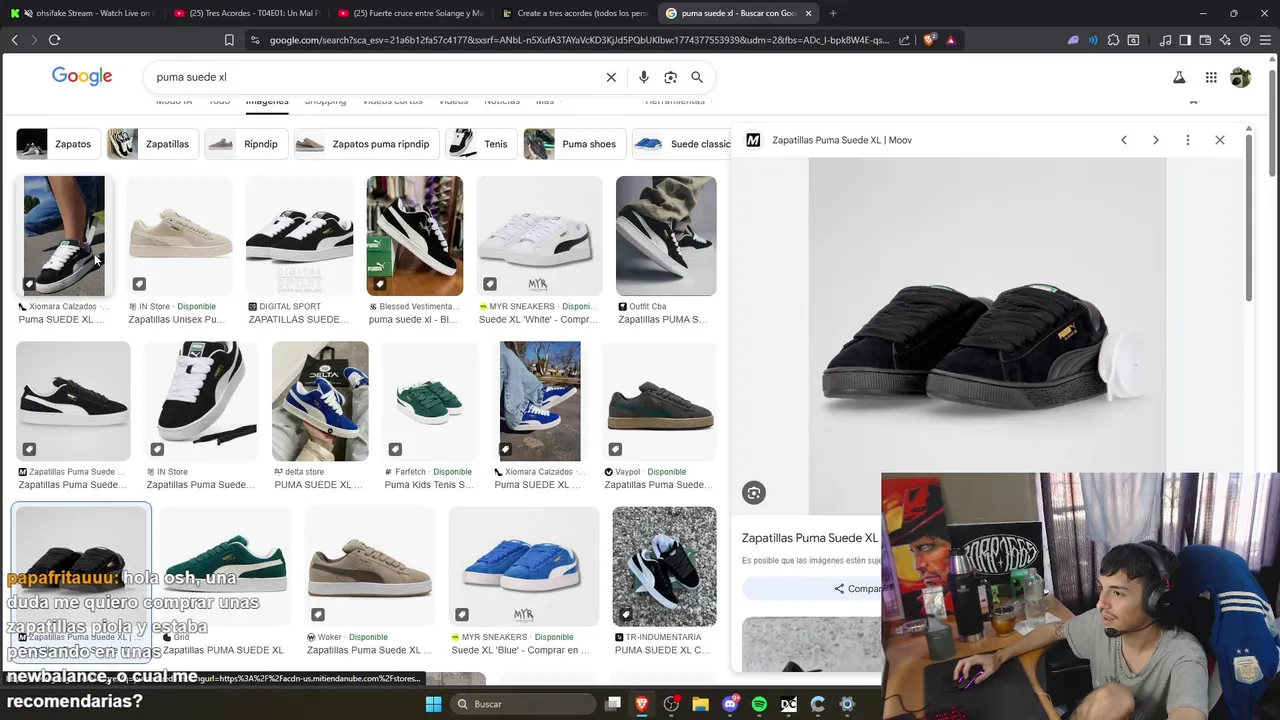The height and width of the screenshot is (720, 1280).
Task: Open the TR-INDUMENTARIA PUMA SUEDE XL thumbnail
Action: click(664, 566)
